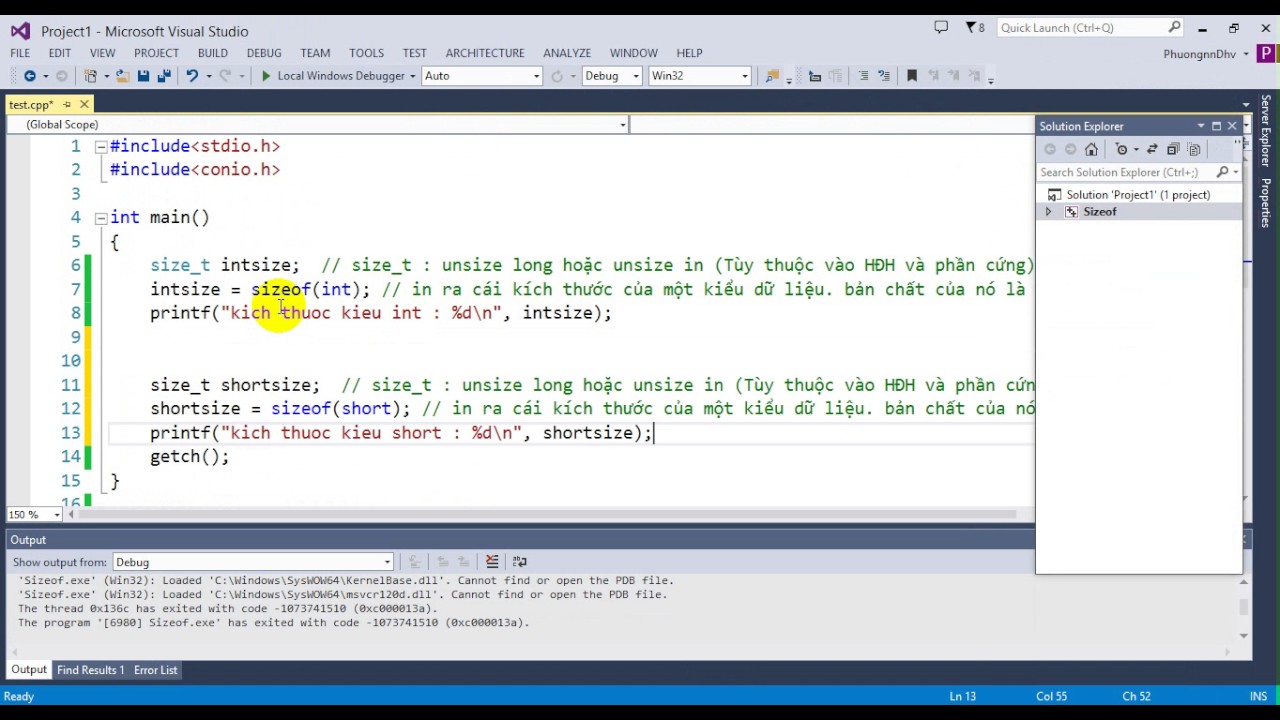This screenshot has width=1280, height=720.
Task: Collapse All in Solution Explorer
Action: pyautogui.click(x=1173, y=149)
